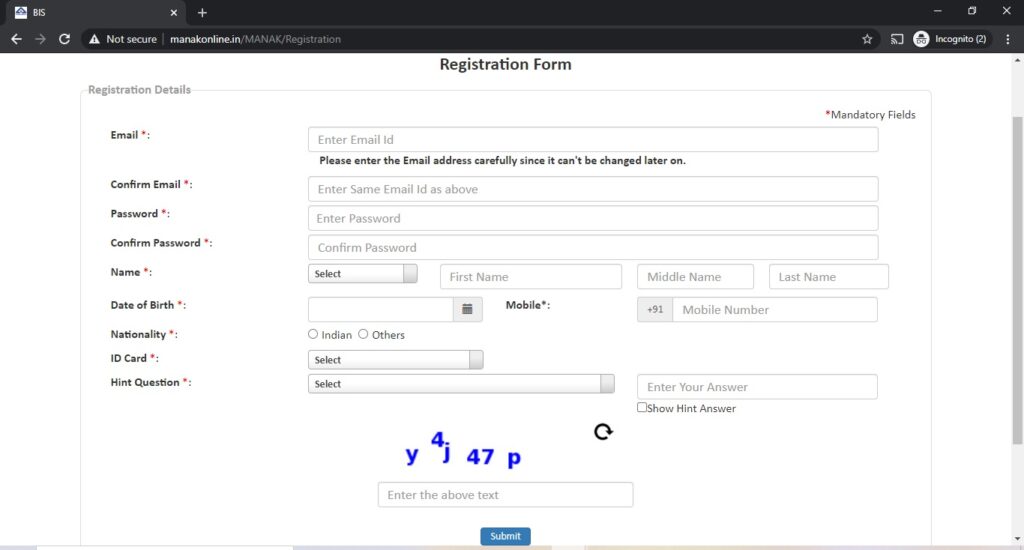Click the page vertical scrollbar
The height and width of the screenshot is (550, 1024).
point(1017,281)
